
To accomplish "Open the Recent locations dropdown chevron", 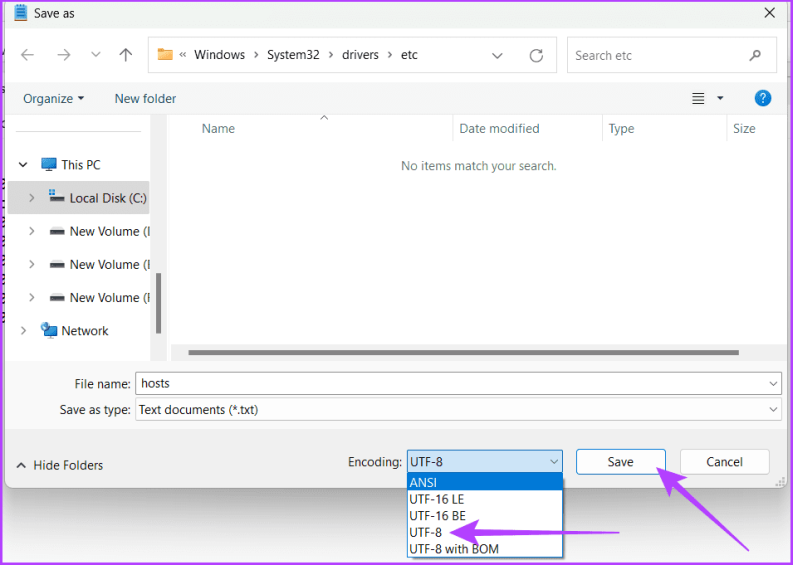I will click(95, 55).
